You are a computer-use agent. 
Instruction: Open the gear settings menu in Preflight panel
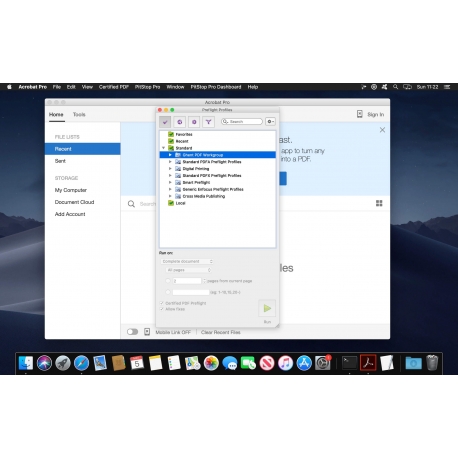[270, 122]
